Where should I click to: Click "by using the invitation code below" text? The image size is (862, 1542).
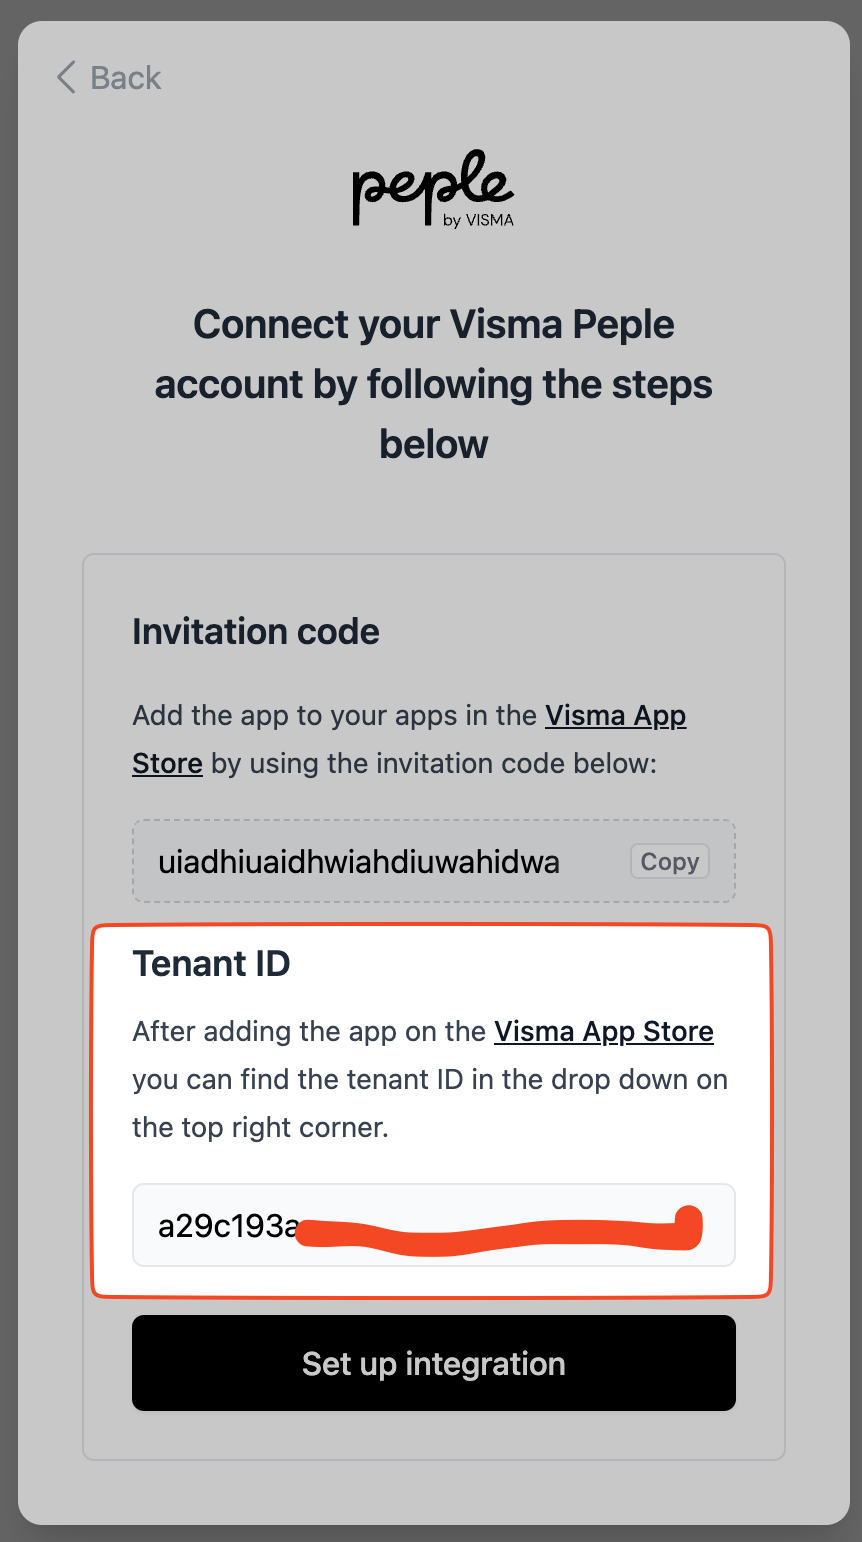click(x=434, y=764)
